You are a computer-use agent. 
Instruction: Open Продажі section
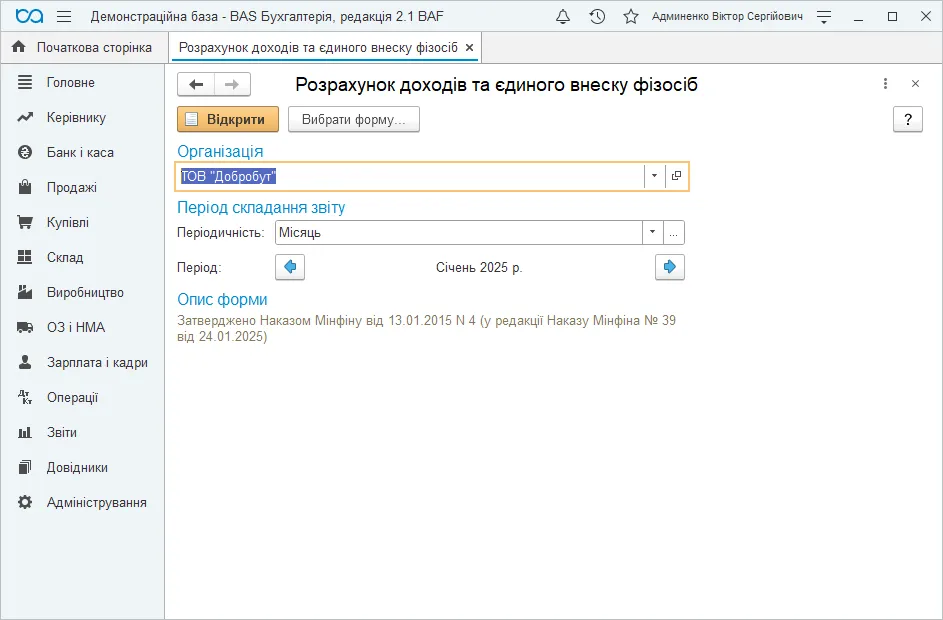[72, 187]
